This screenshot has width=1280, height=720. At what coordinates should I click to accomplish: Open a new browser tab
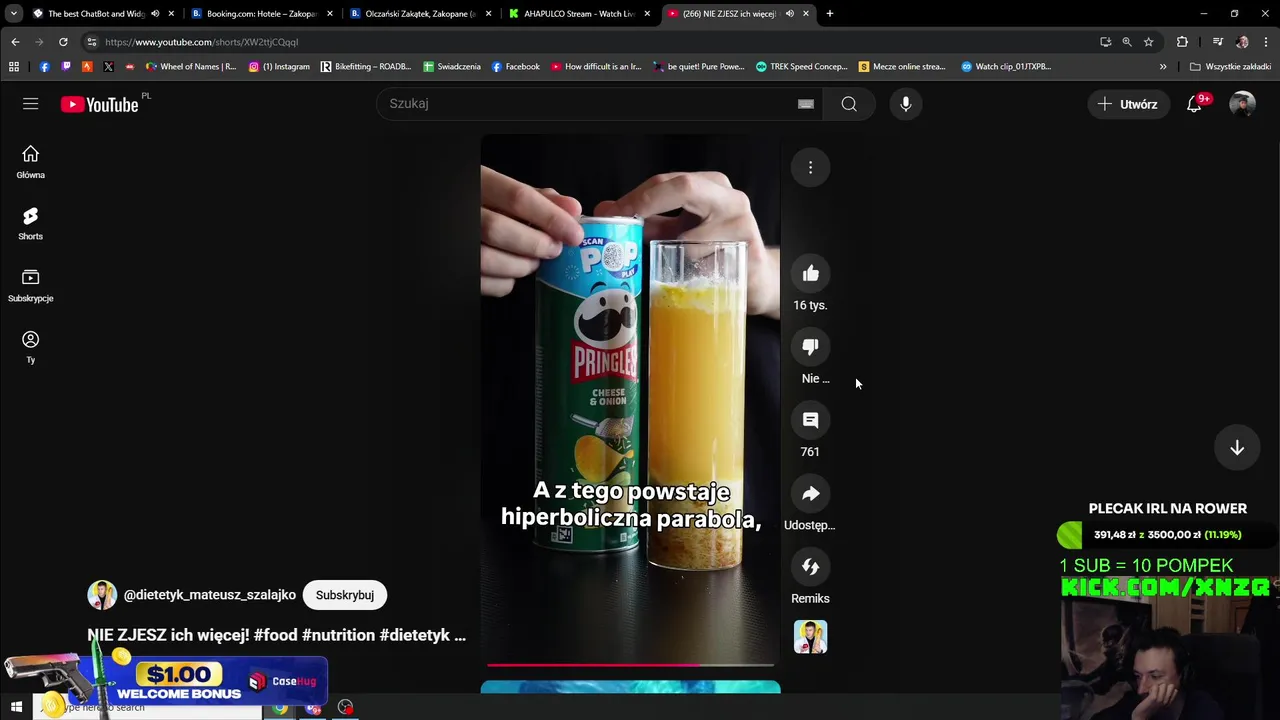829,14
